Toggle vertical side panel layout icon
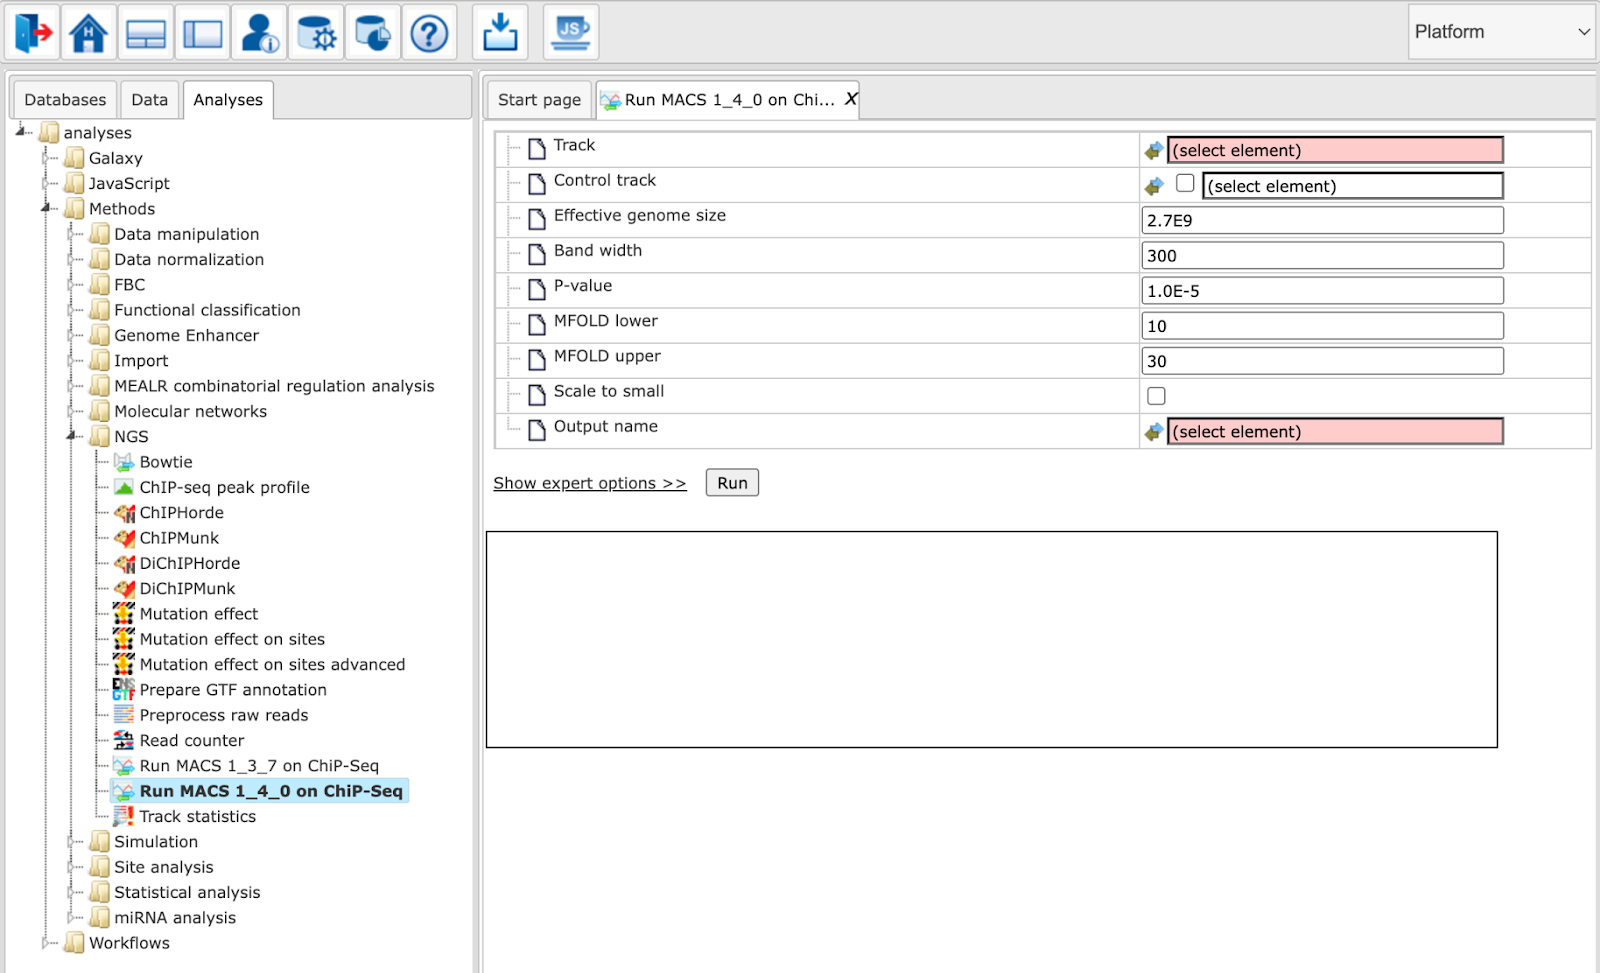 click(x=202, y=33)
